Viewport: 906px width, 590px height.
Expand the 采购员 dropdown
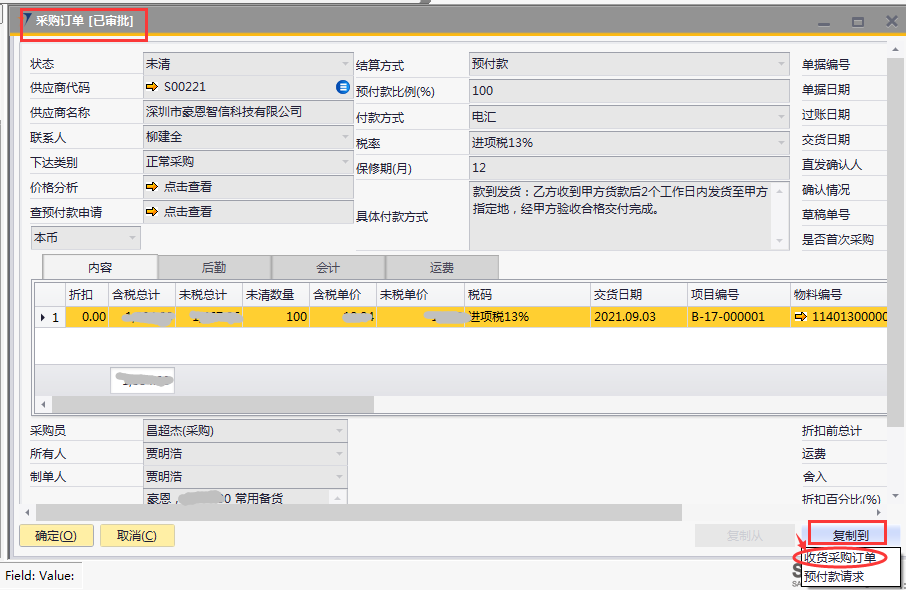pyautogui.click(x=340, y=431)
